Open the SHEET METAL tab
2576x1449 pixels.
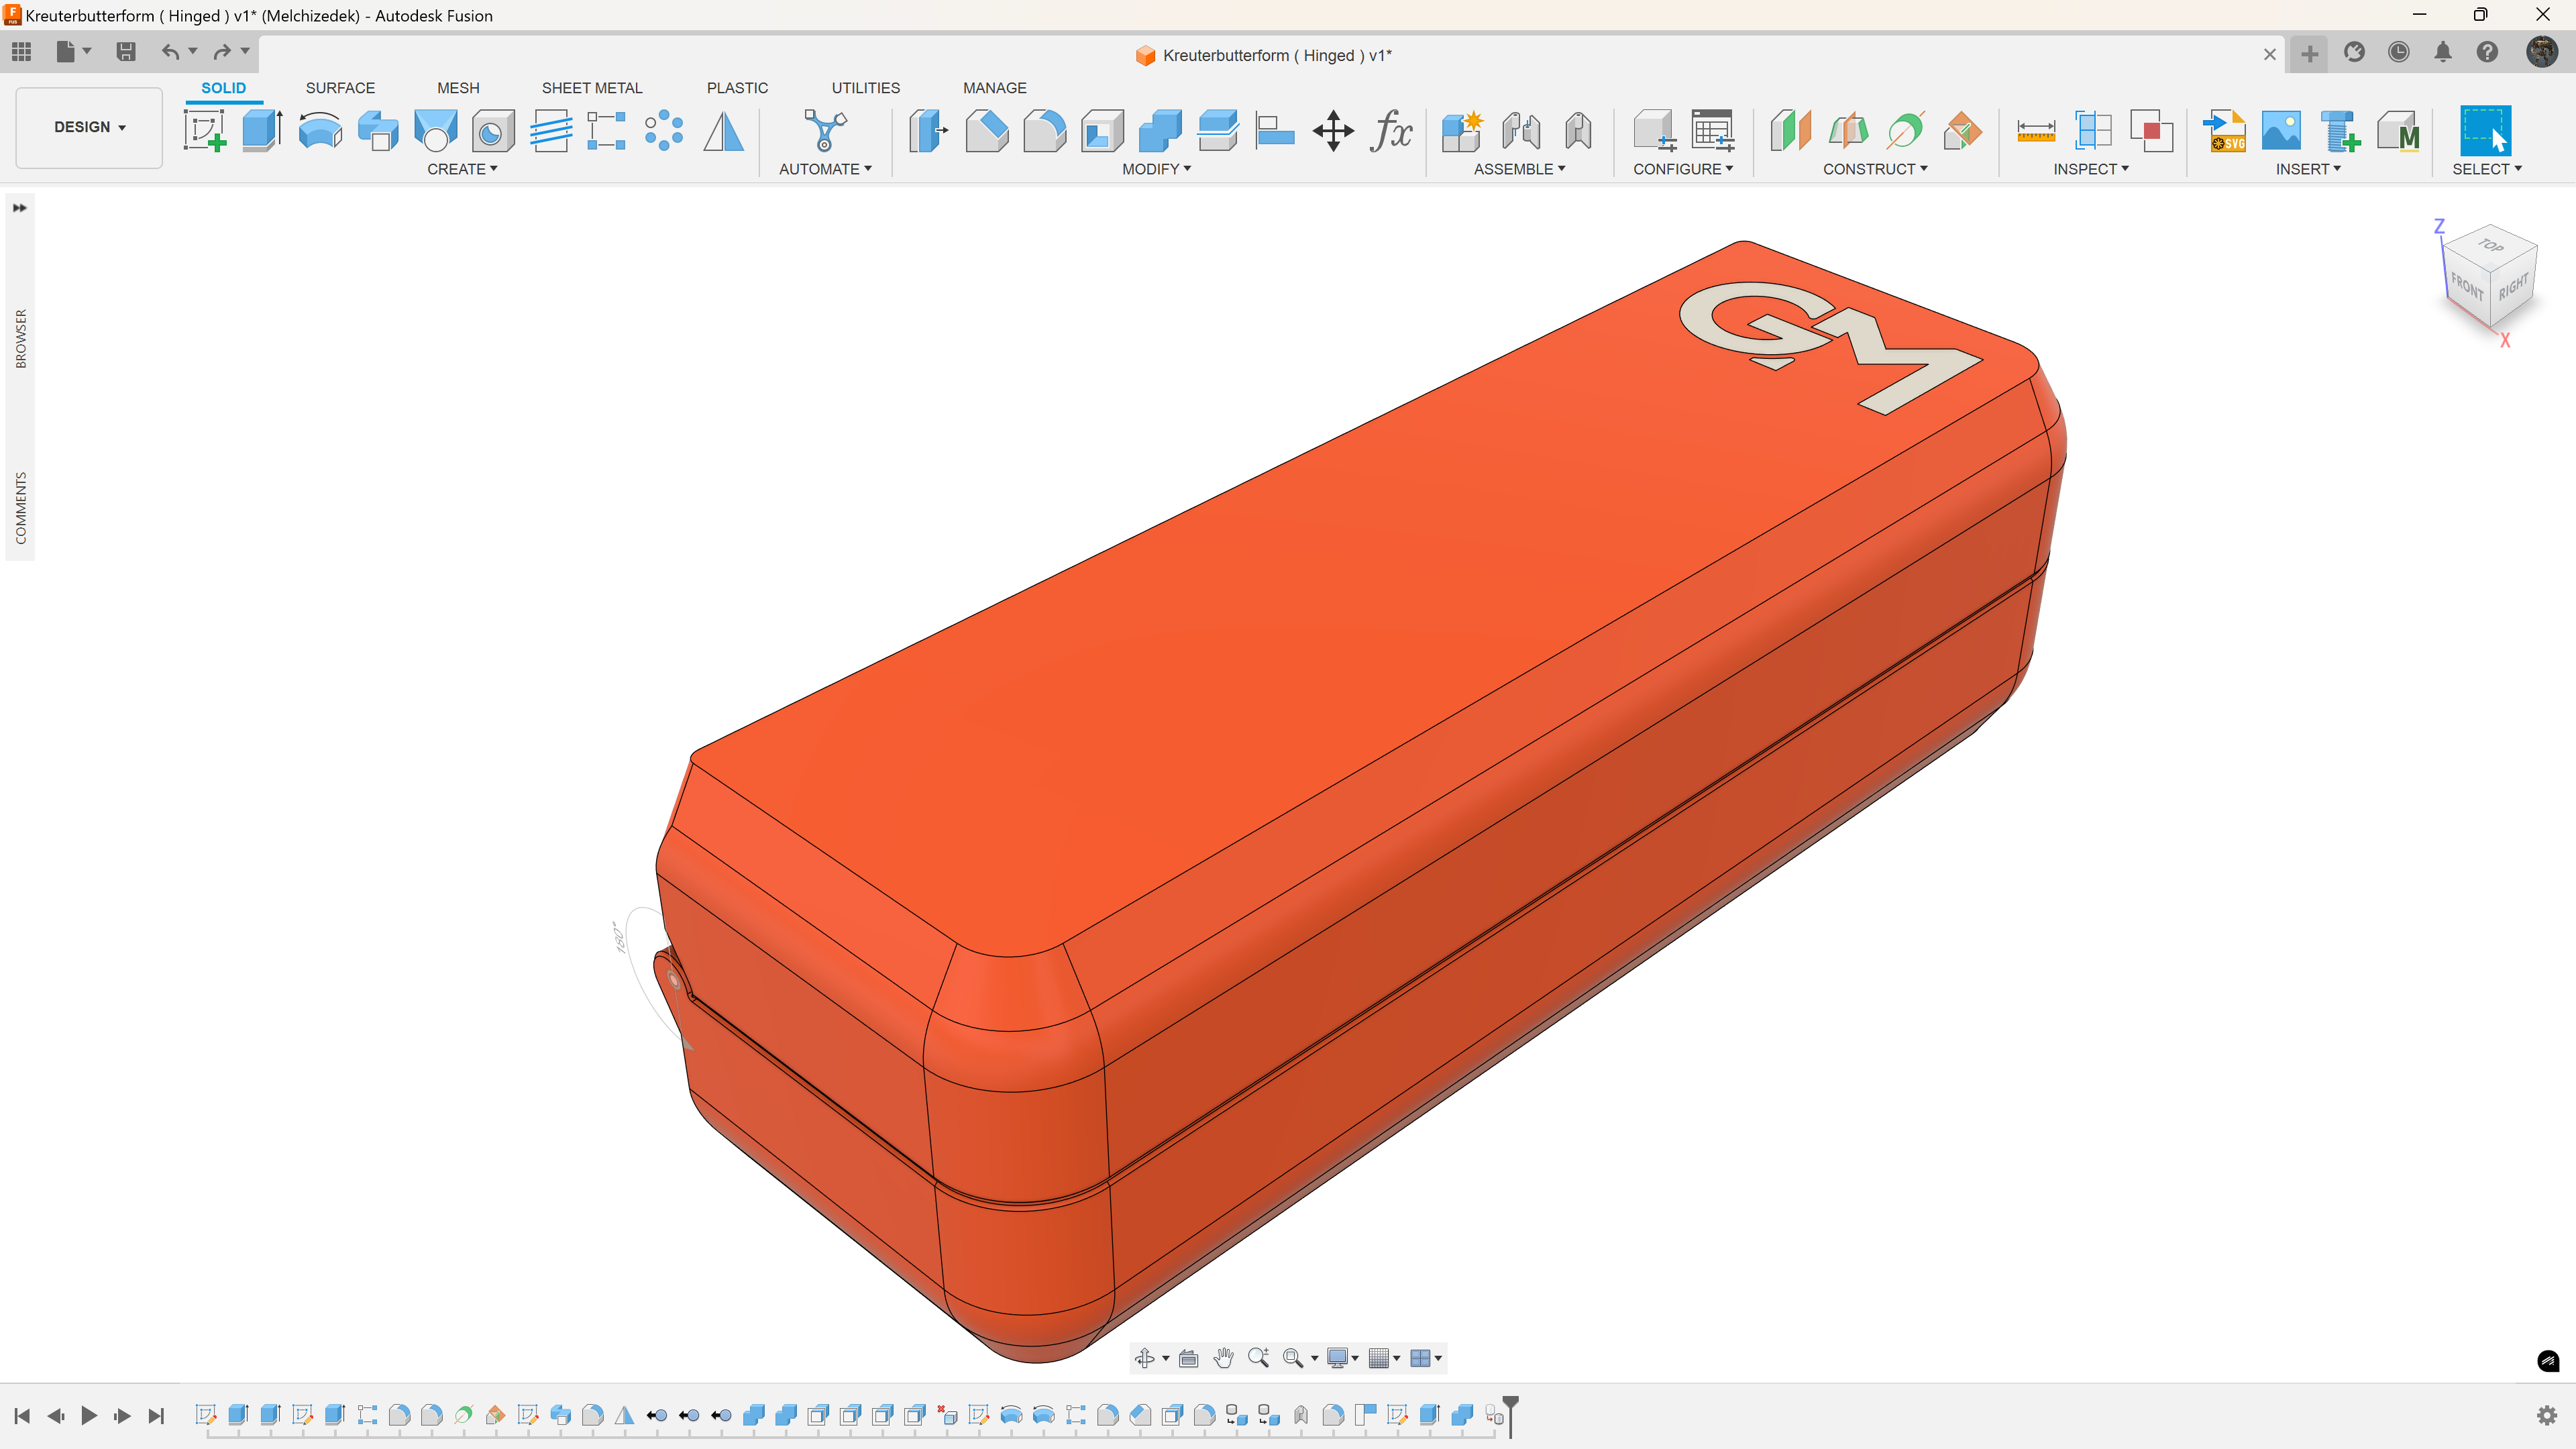(x=592, y=88)
